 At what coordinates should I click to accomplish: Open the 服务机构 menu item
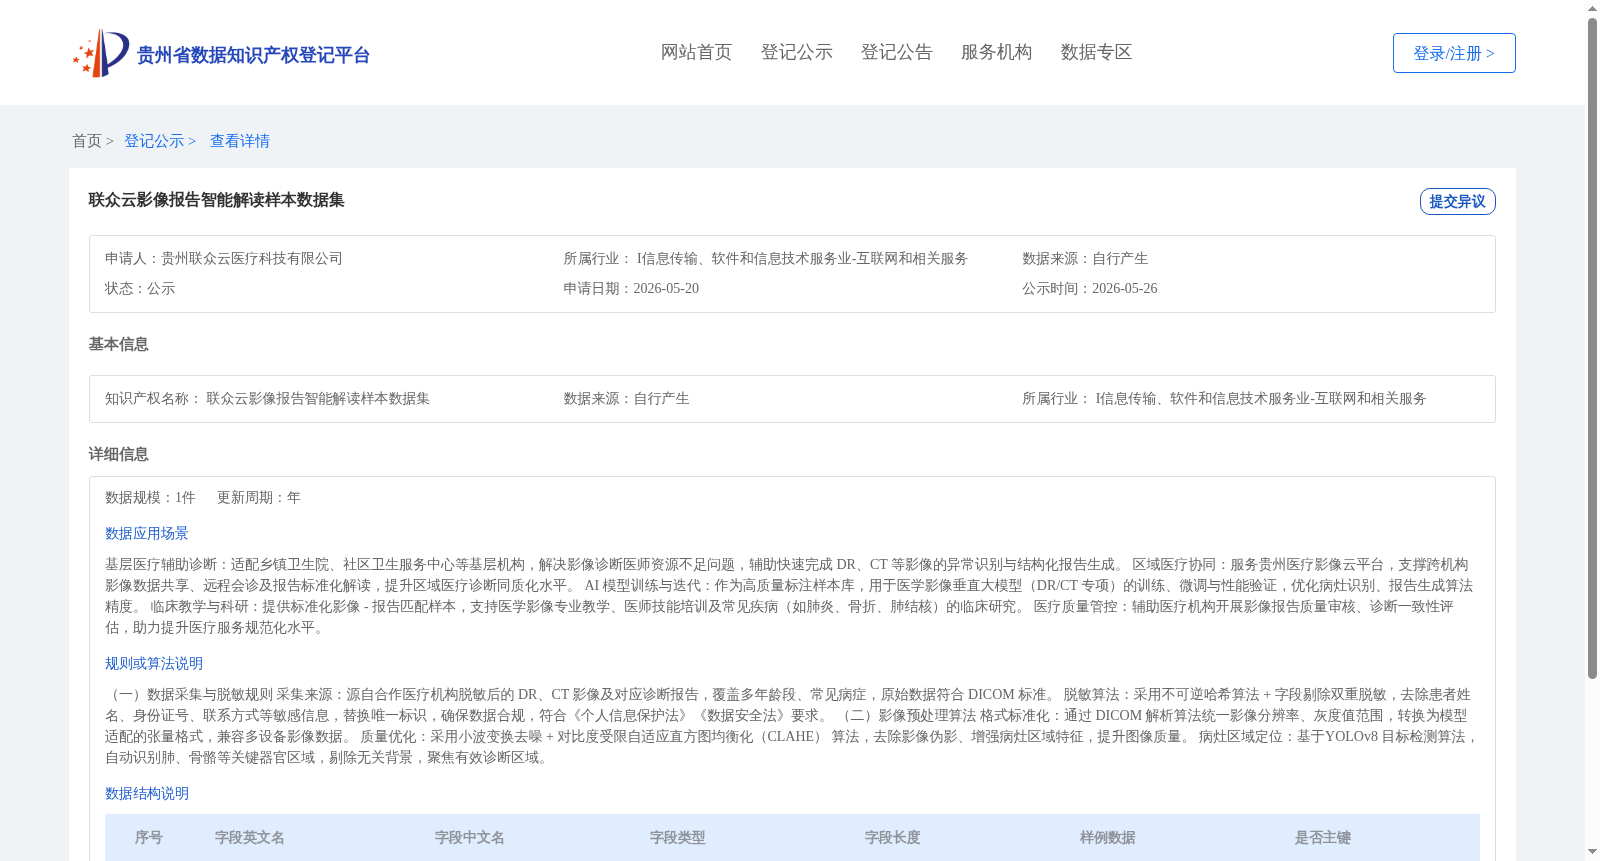[x=996, y=52]
